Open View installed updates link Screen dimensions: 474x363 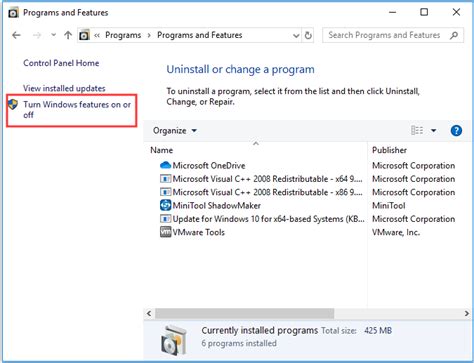coord(64,88)
